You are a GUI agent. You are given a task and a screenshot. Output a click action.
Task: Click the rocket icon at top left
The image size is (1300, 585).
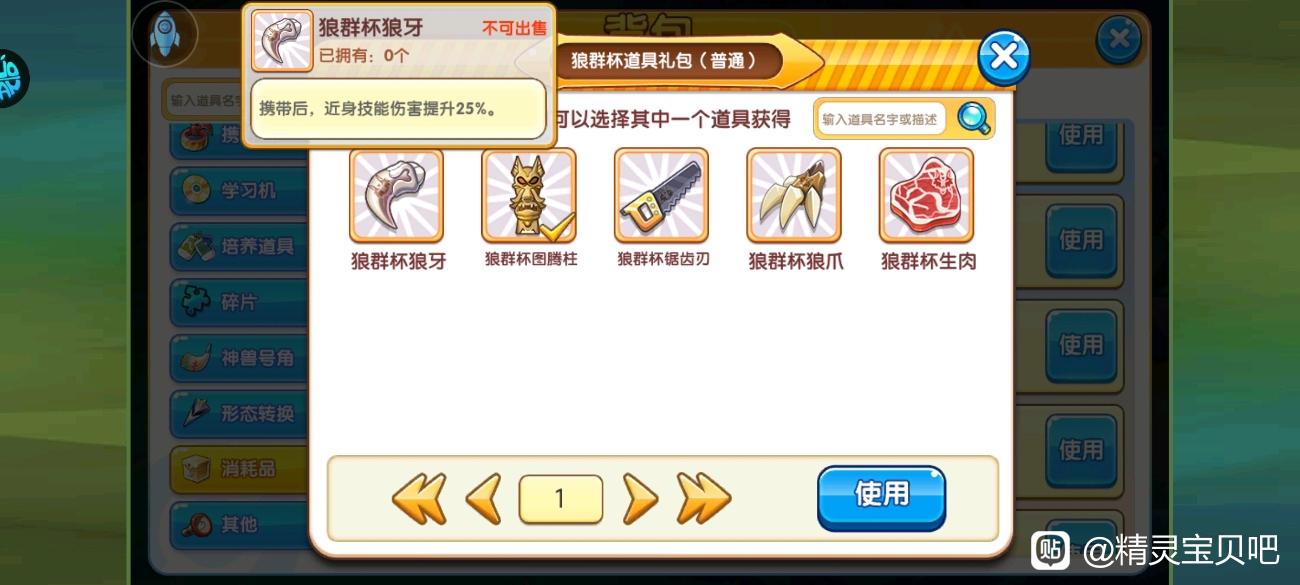(x=164, y=33)
